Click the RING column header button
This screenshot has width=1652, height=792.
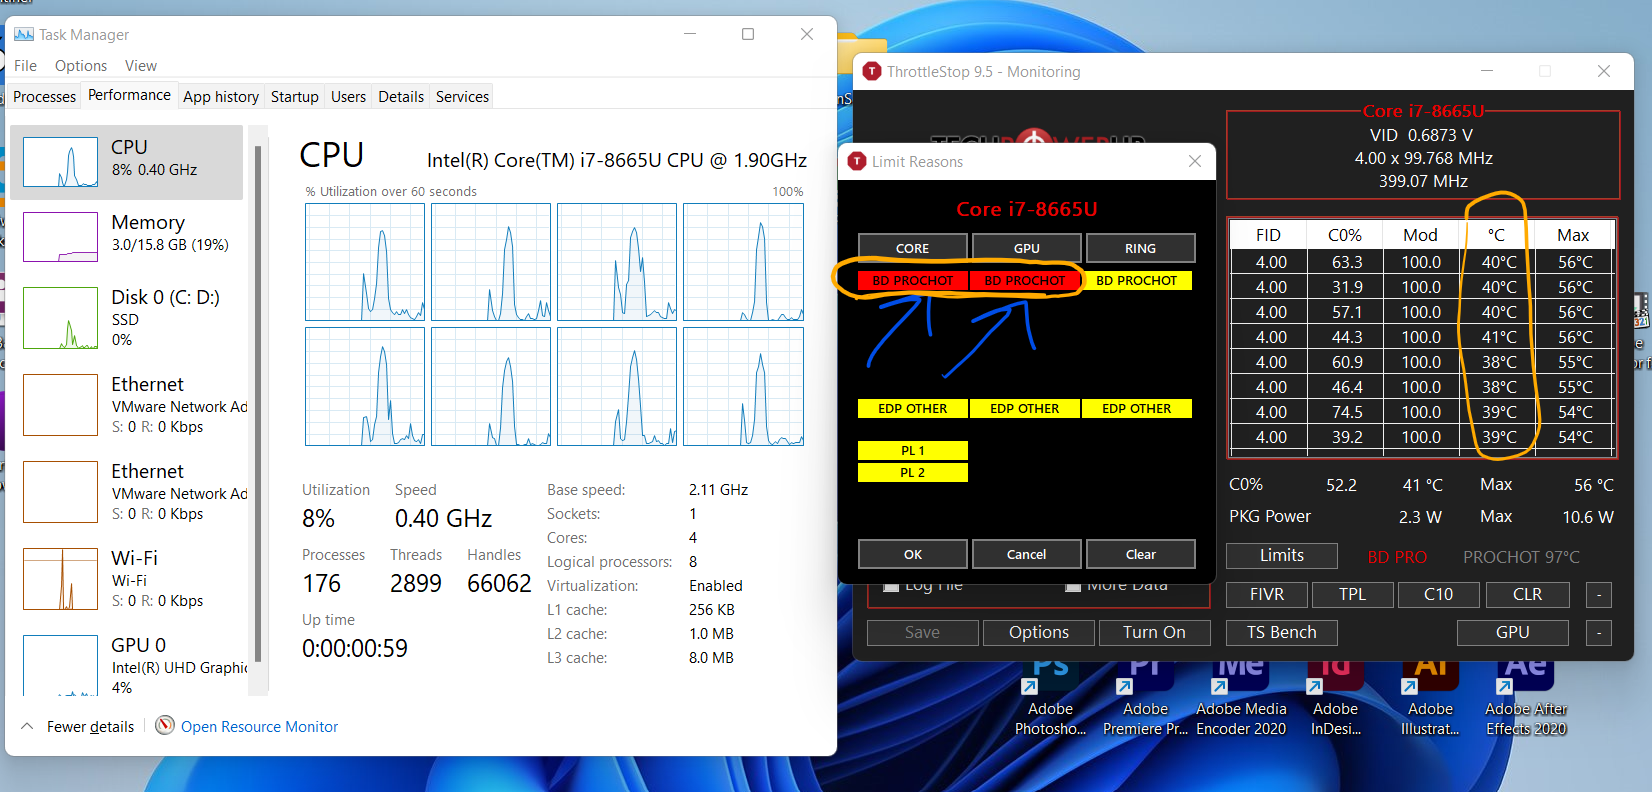[1140, 248]
